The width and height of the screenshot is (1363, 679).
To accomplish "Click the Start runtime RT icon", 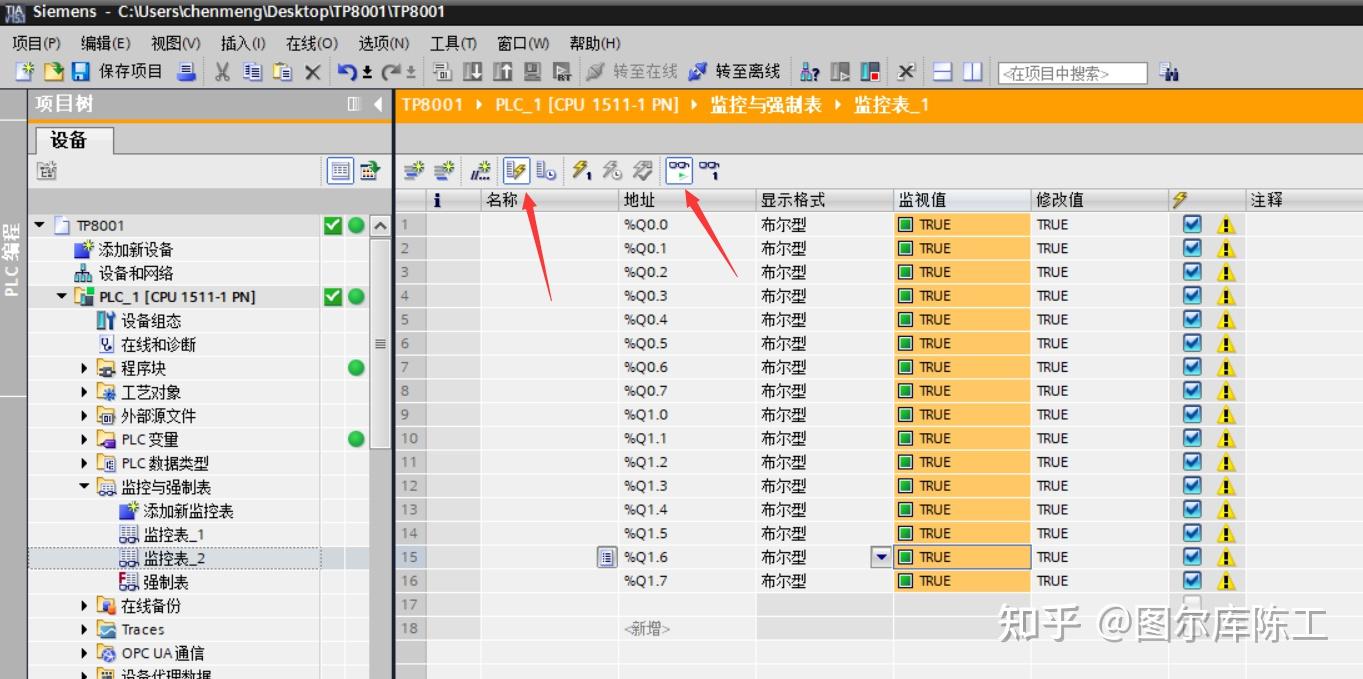I will coord(563,72).
